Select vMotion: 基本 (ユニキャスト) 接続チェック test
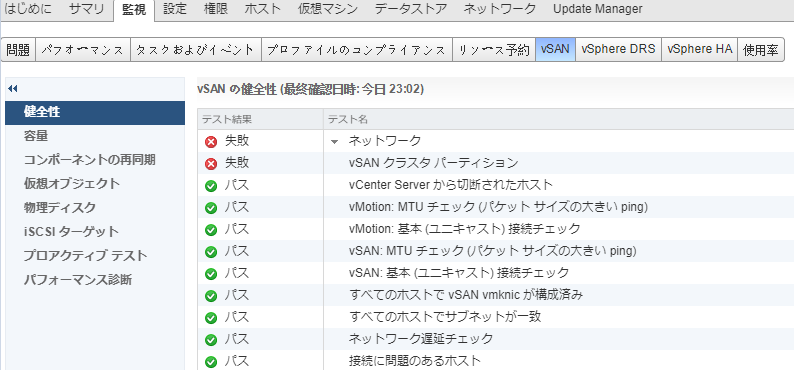 464,229
